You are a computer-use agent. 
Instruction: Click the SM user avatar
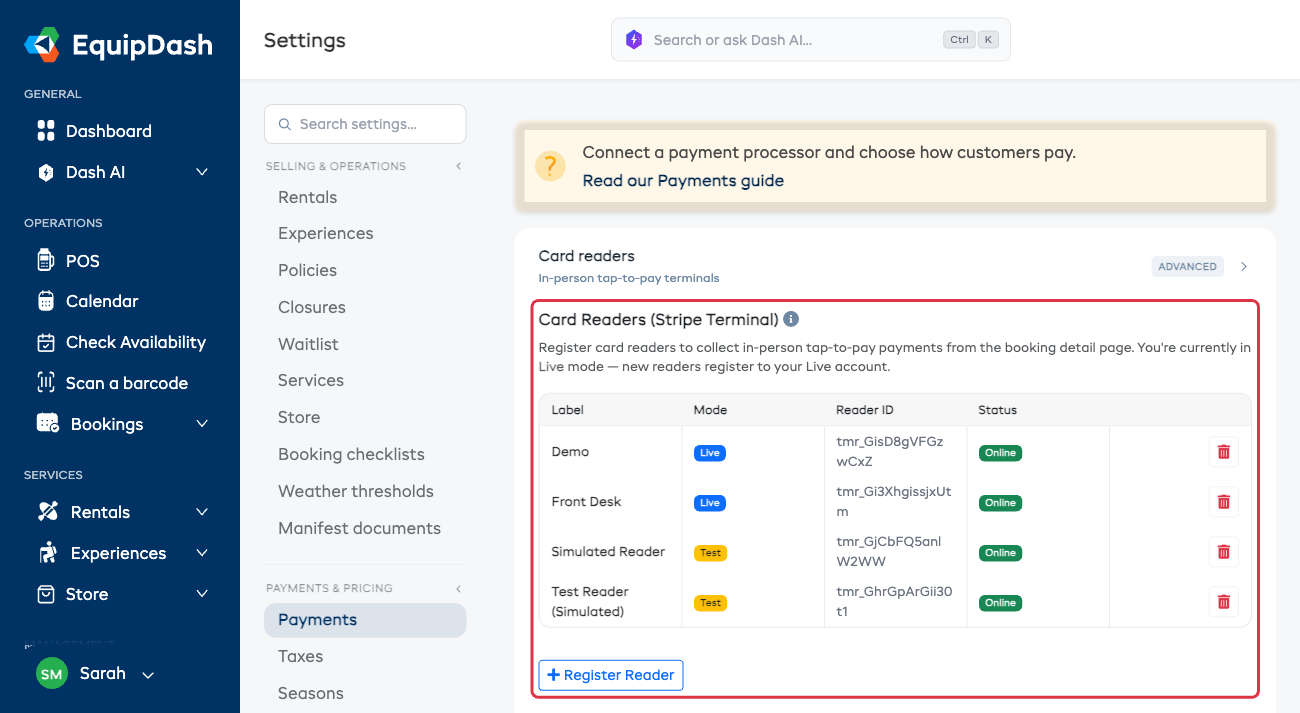pos(52,674)
